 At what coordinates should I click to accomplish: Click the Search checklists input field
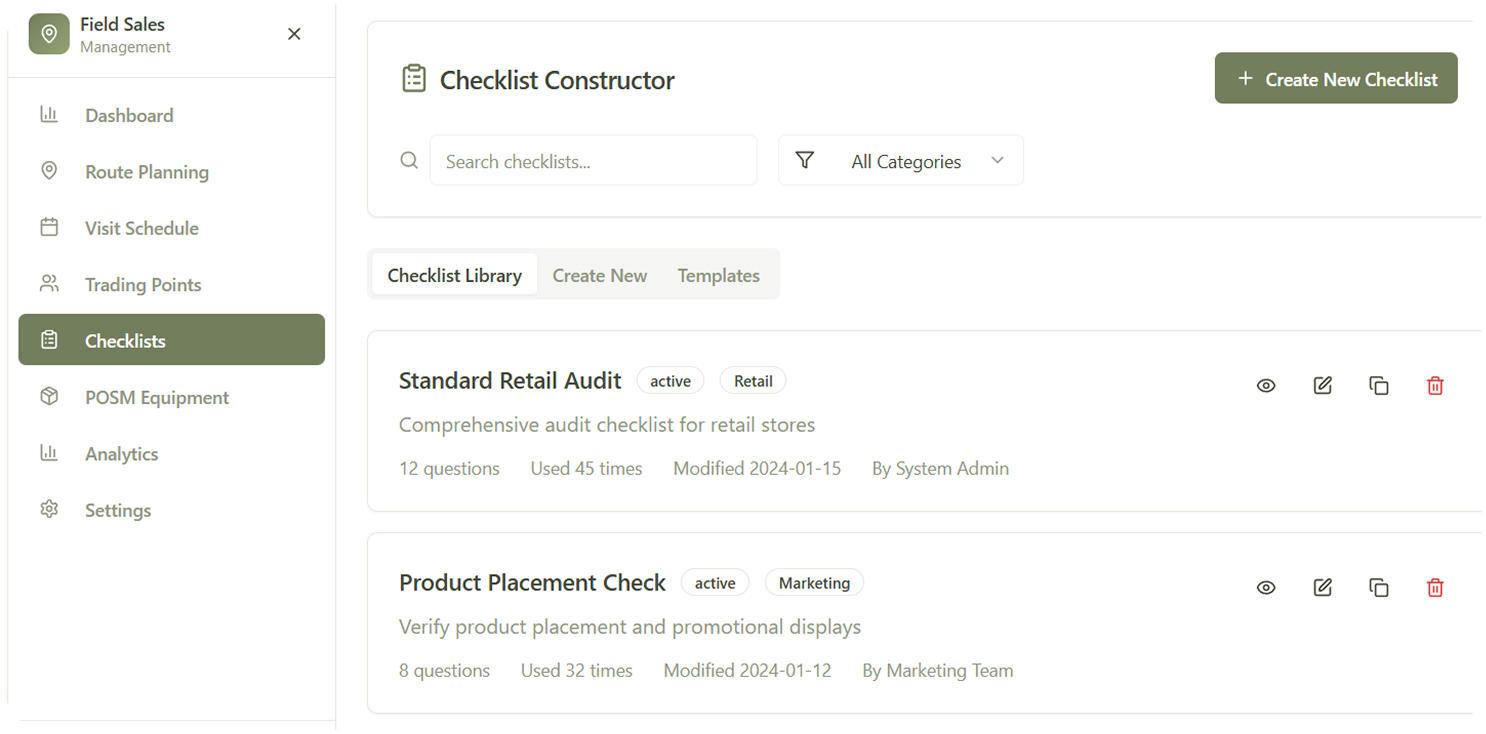[x=593, y=161]
